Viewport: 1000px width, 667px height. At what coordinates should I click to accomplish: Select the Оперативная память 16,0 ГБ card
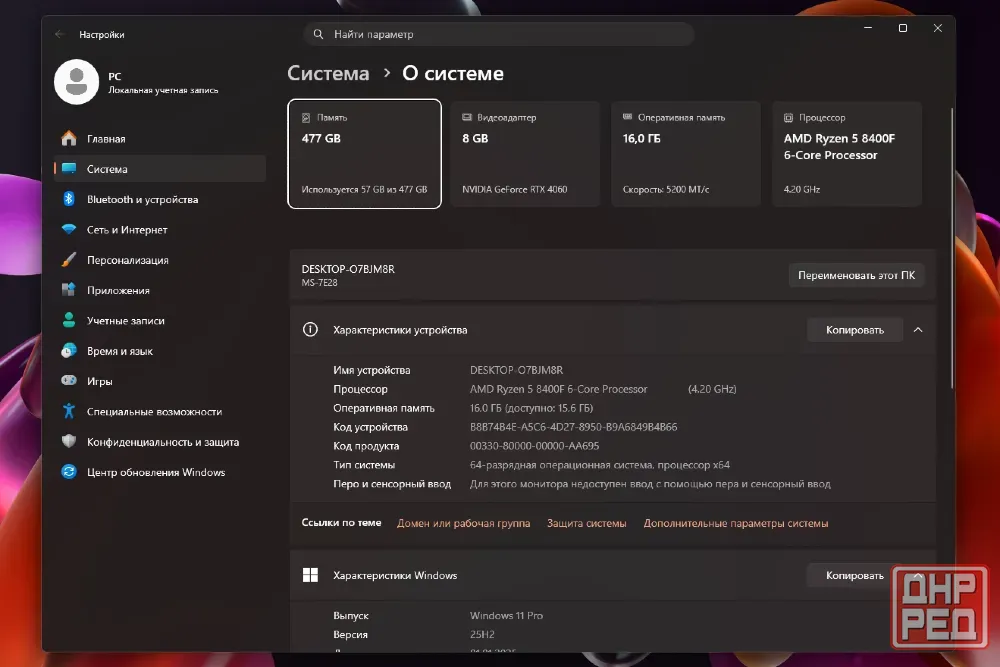686,154
